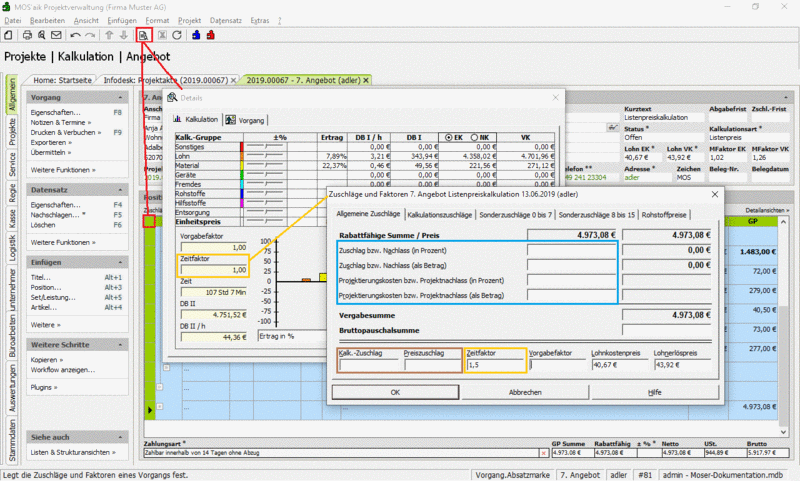Confirm dialog with OK button
This screenshot has width=800, height=481.
pyautogui.click(x=395, y=392)
